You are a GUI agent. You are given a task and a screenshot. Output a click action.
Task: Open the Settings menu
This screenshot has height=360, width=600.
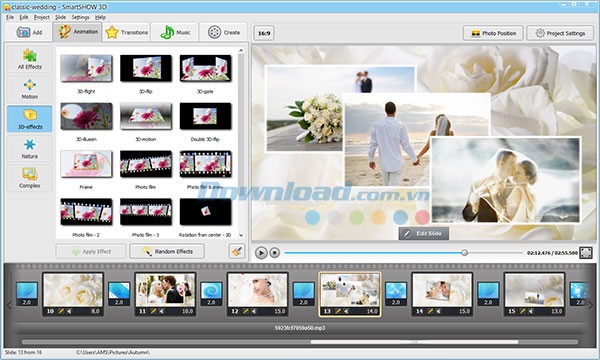click(x=80, y=17)
